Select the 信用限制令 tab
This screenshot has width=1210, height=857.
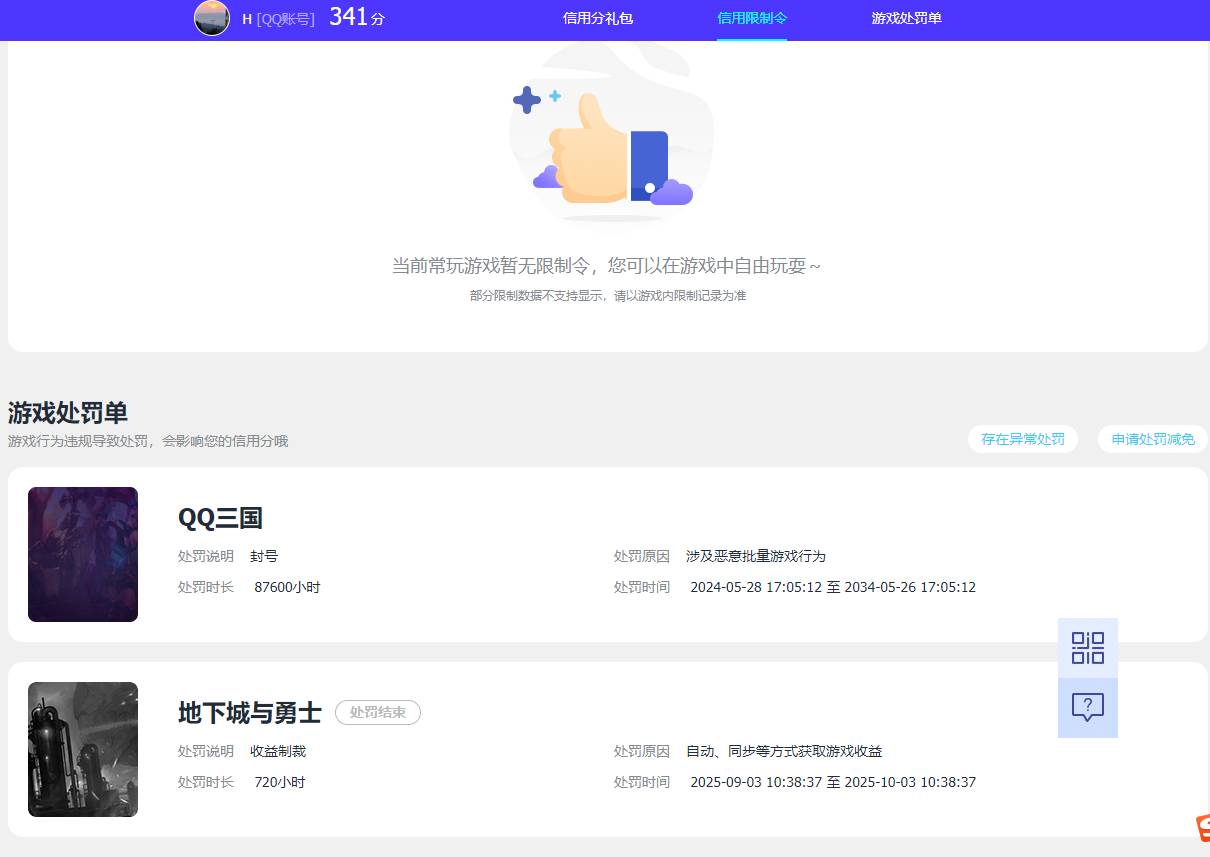coord(751,18)
